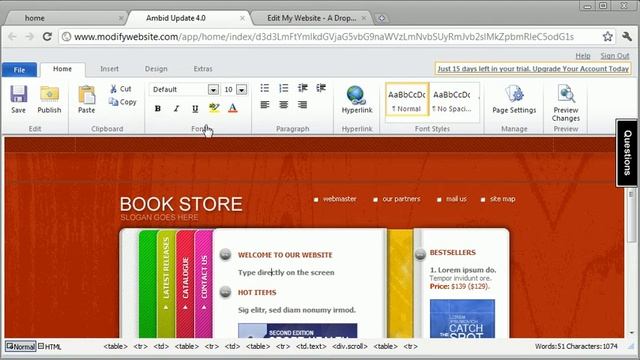Reload the page in the browser
Viewport: 640px width, 360px height.
pyautogui.click(x=47, y=37)
